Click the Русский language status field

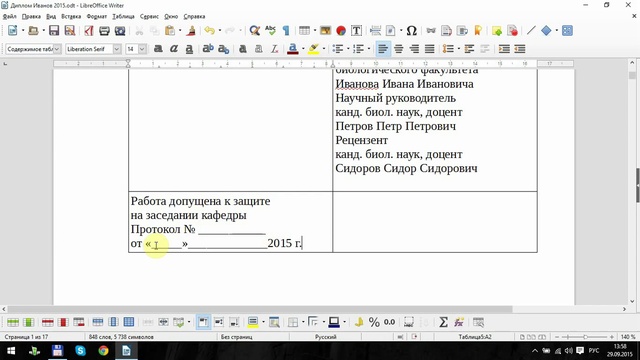click(x=325, y=337)
